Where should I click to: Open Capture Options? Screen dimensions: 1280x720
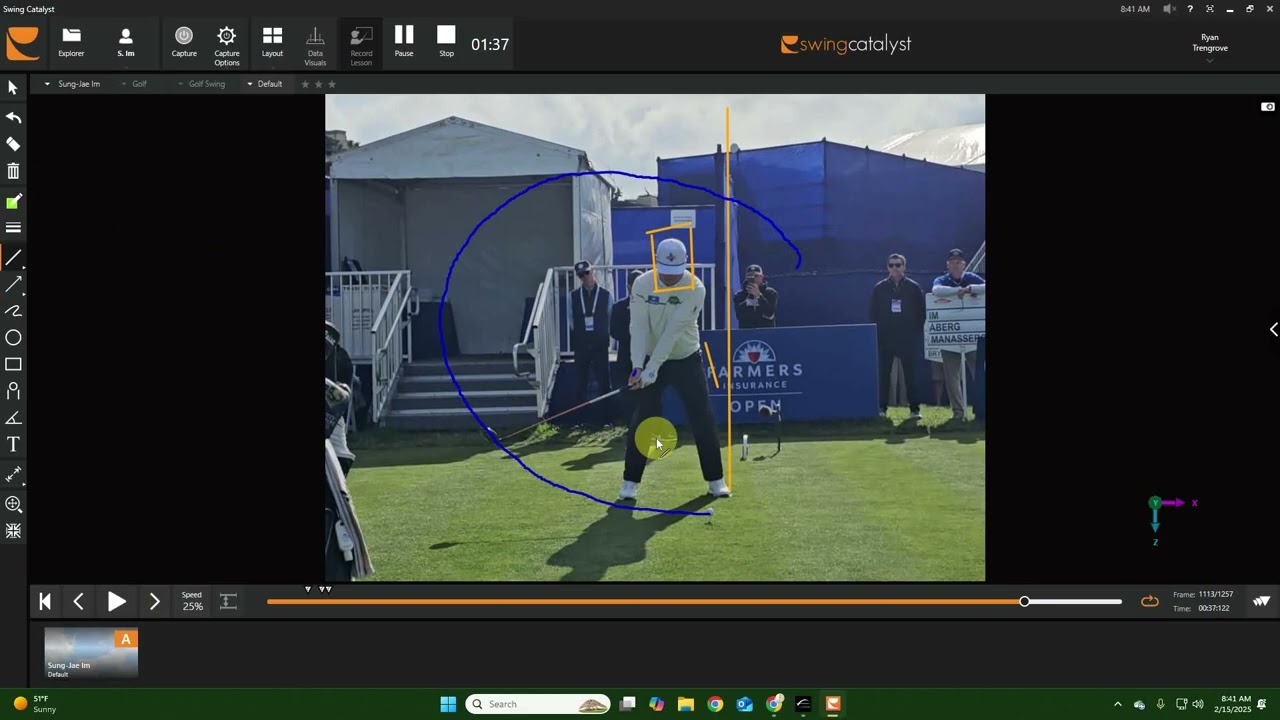[x=227, y=46]
